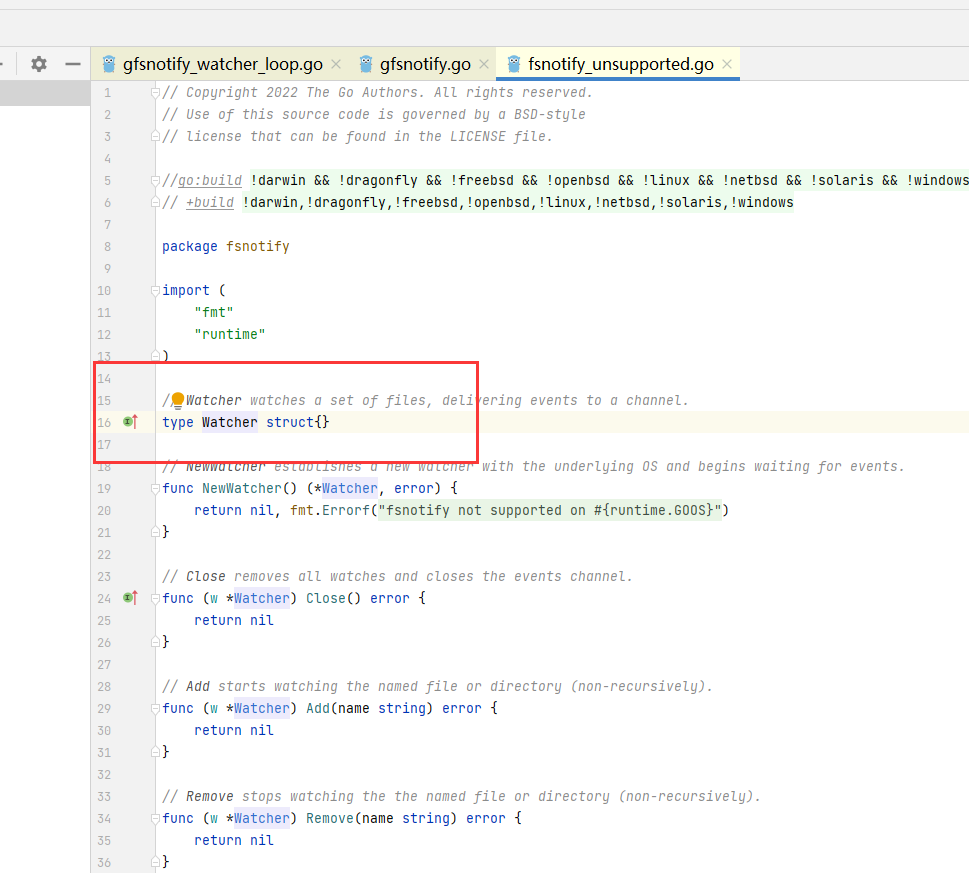Toggle the fold marker on line 6
This screenshot has width=969, height=873.
[x=155, y=203]
